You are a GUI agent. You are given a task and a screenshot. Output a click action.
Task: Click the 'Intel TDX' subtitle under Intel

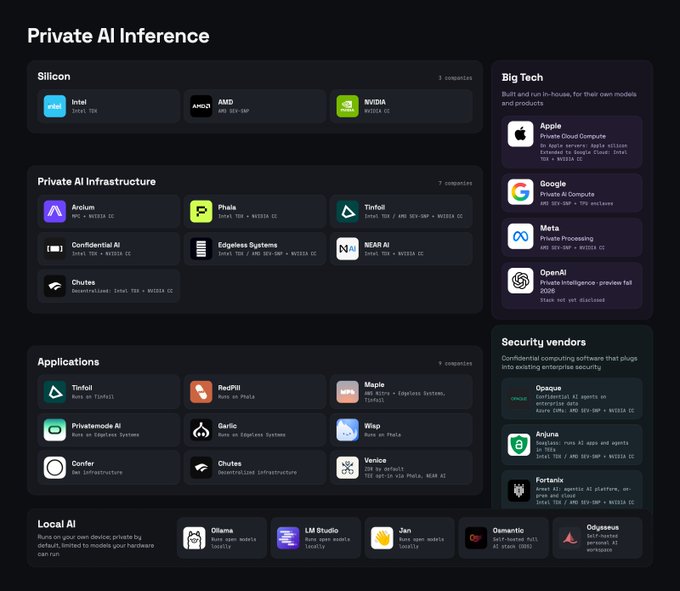[84, 111]
